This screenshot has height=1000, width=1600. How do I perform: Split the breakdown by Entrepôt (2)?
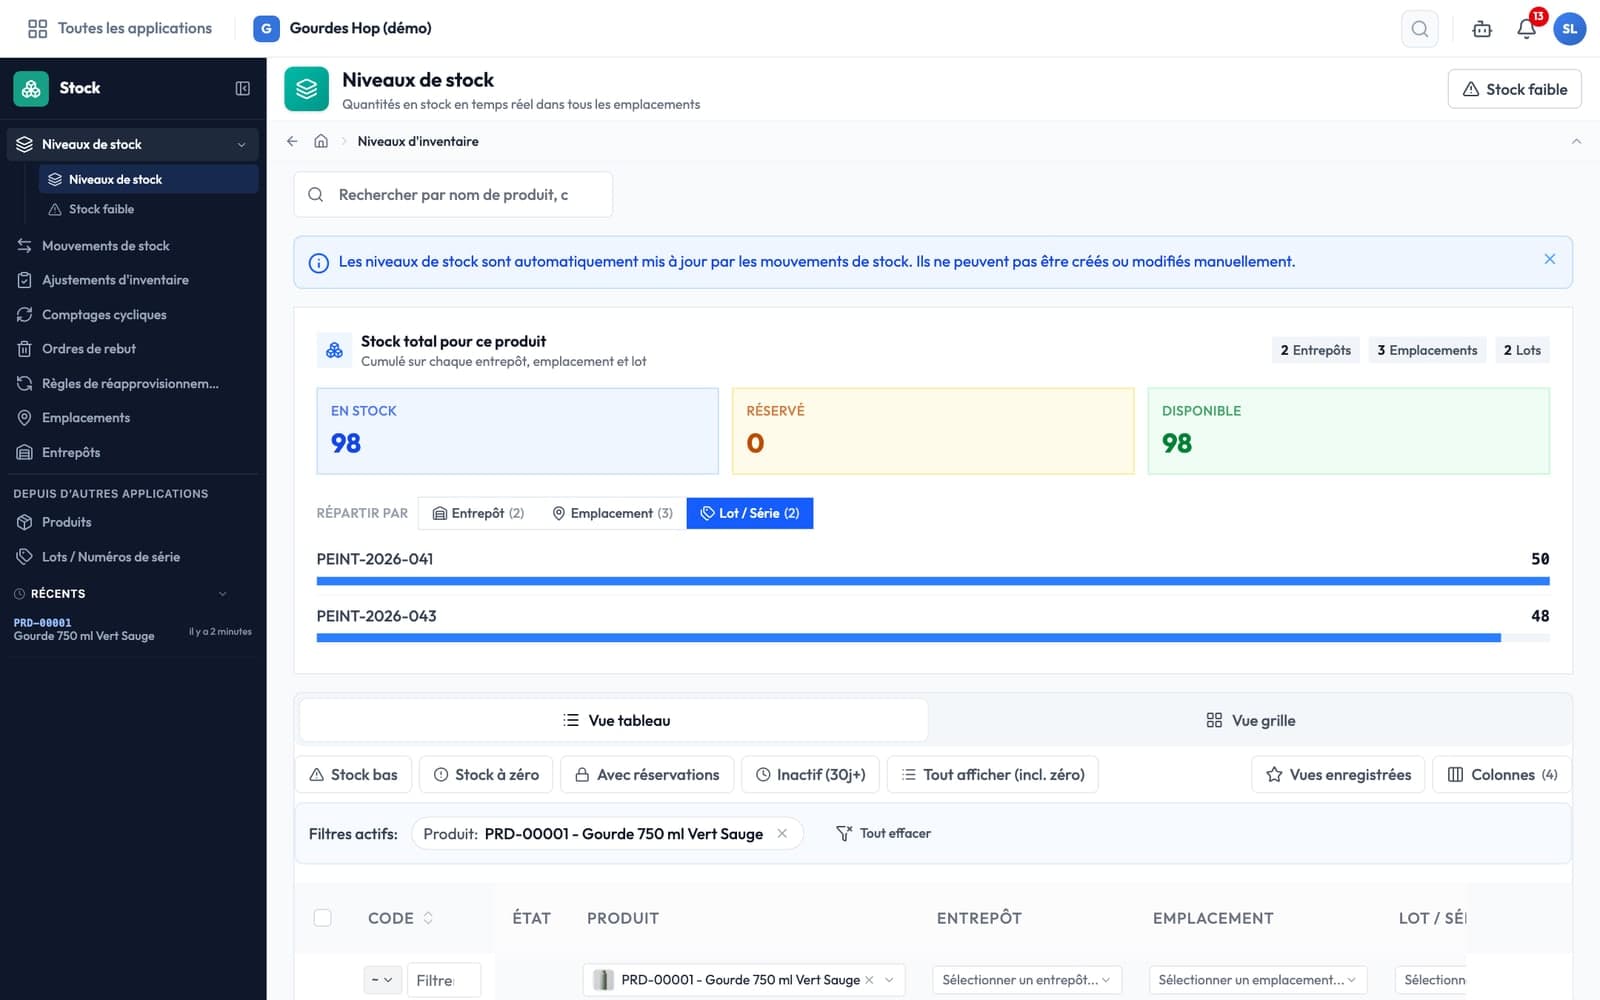(478, 513)
